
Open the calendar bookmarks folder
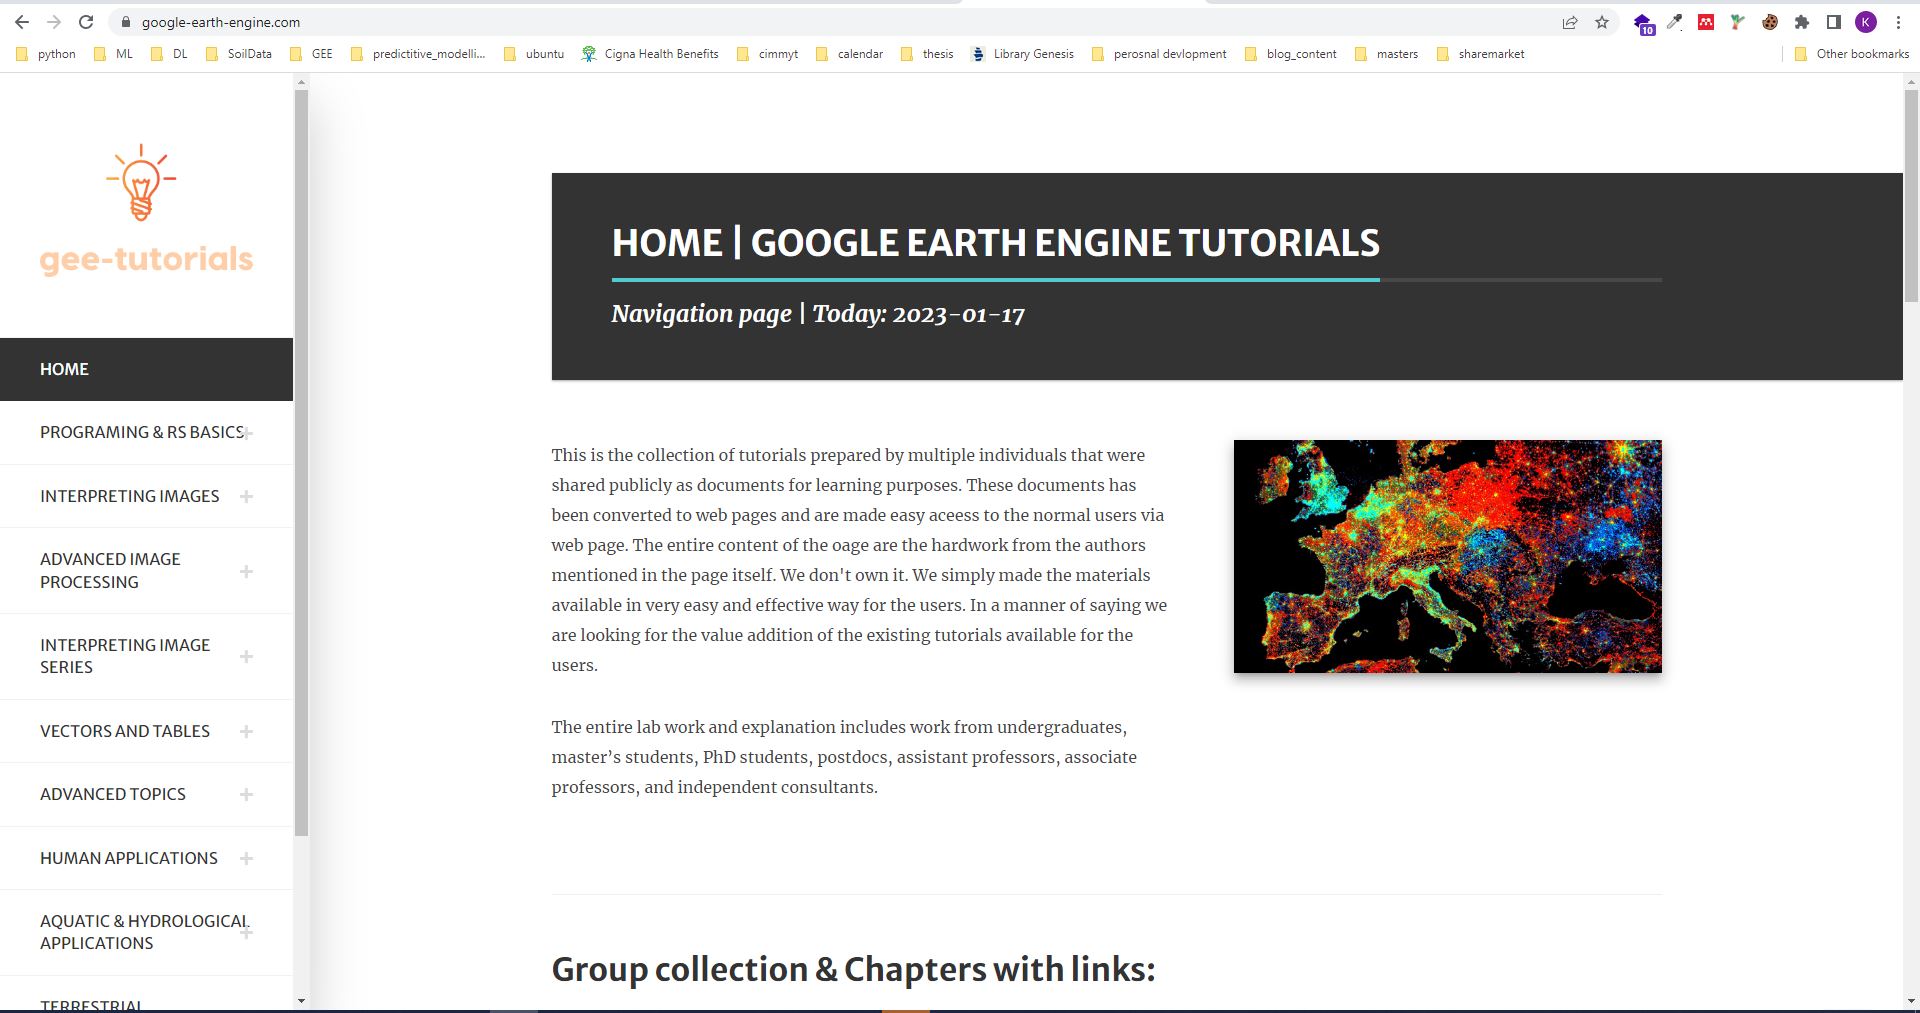[849, 54]
